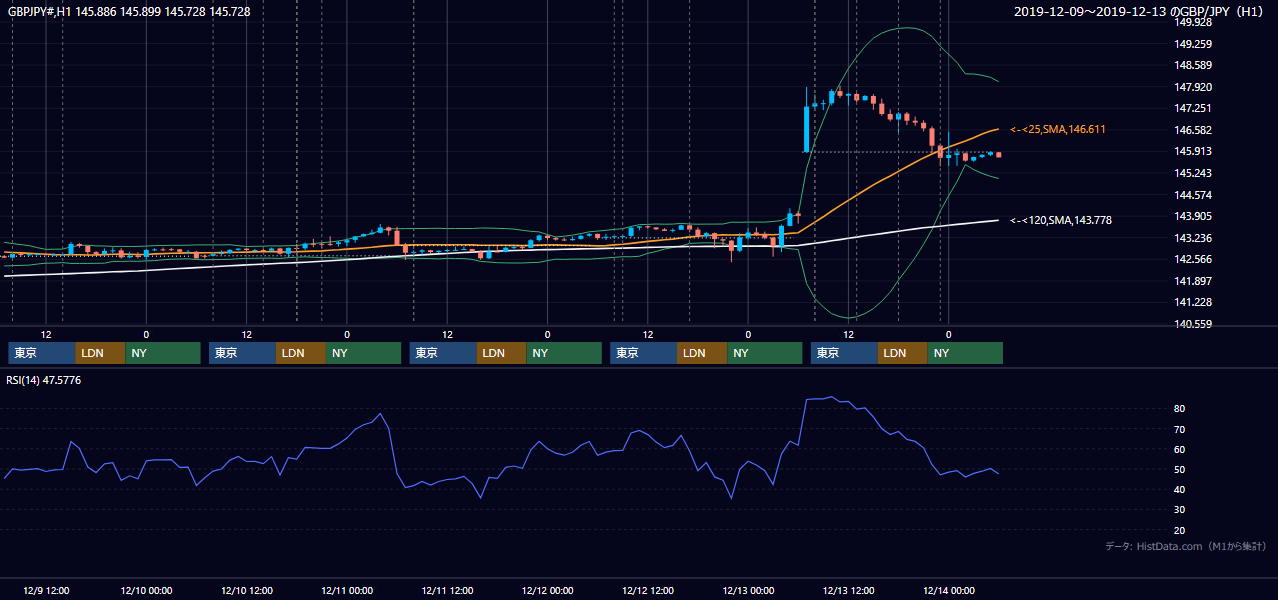Click the 12/11 12:00 time label
Screen dimensions: 1278x600
coord(447,590)
